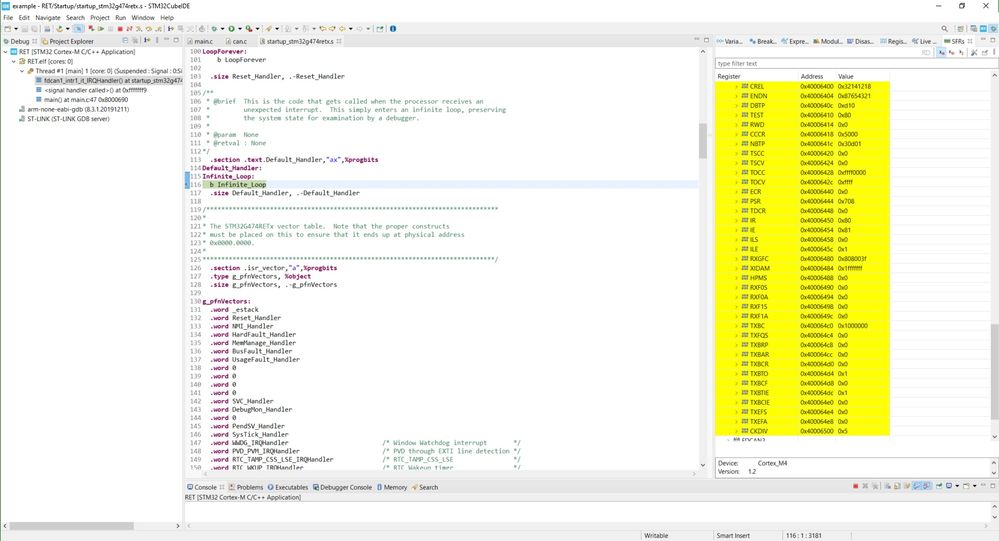Click the editor vertical scrollbar thumb
999x541 pixels.
pyautogui.click(x=703, y=140)
